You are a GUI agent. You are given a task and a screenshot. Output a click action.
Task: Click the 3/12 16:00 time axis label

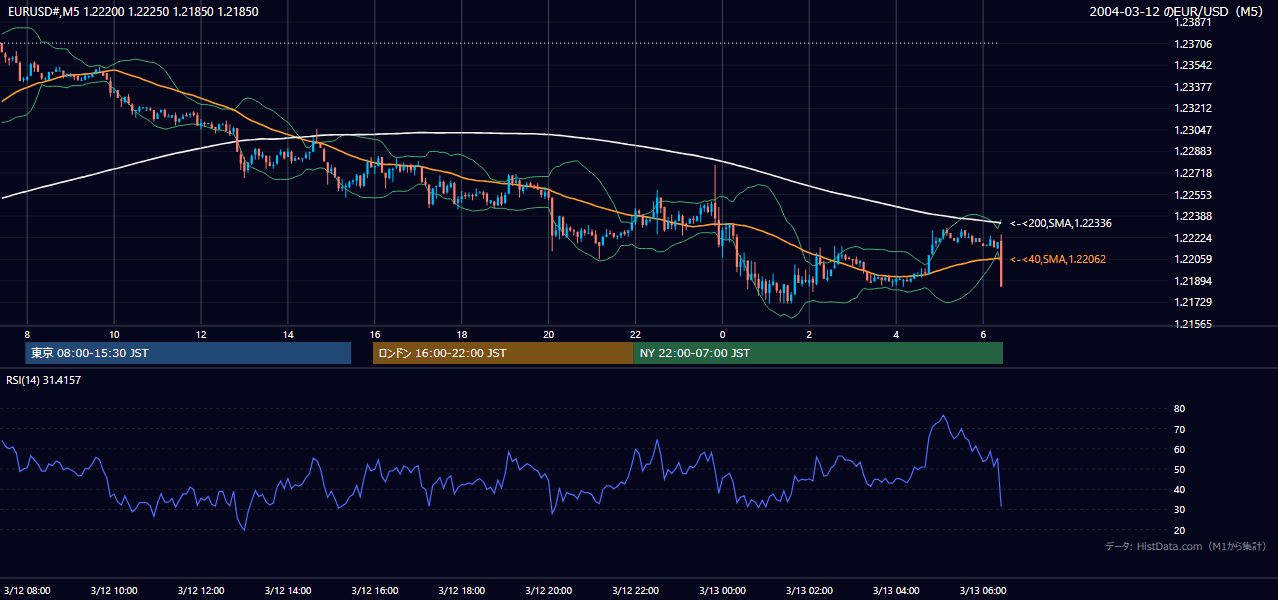[375, 590]
